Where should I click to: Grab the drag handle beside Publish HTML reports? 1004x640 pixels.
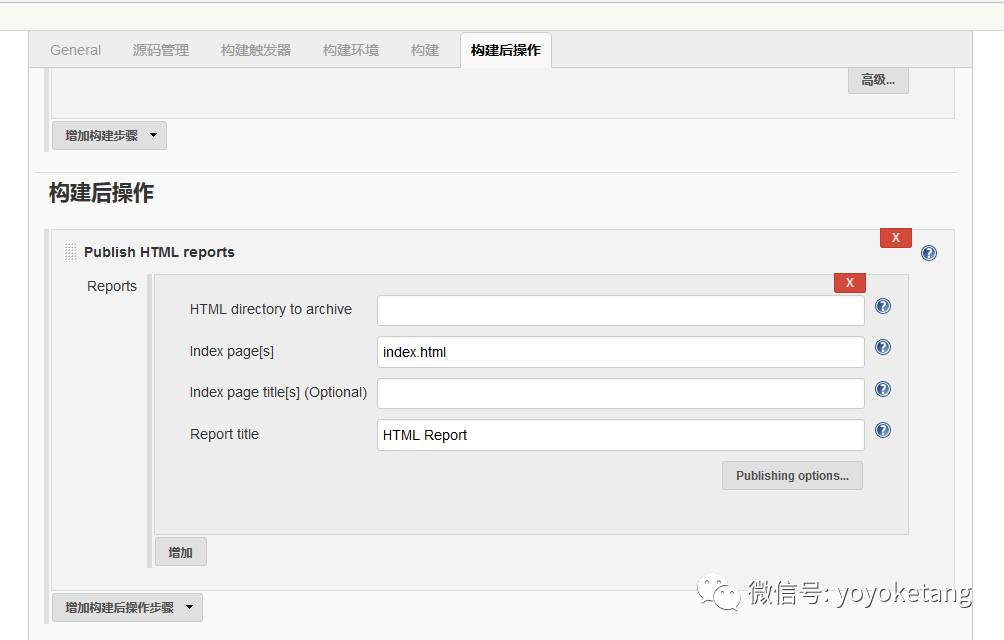pos(70,252)
